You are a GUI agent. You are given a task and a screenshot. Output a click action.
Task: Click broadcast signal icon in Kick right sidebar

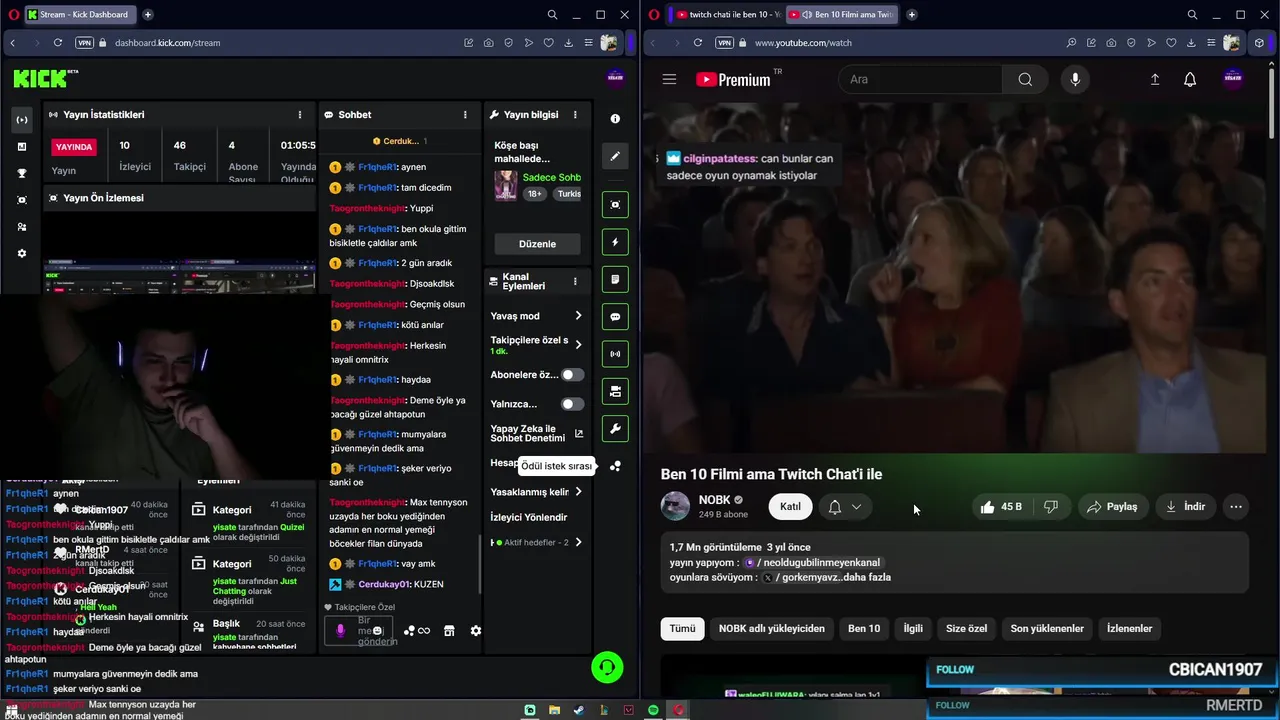tap(615, 354)
